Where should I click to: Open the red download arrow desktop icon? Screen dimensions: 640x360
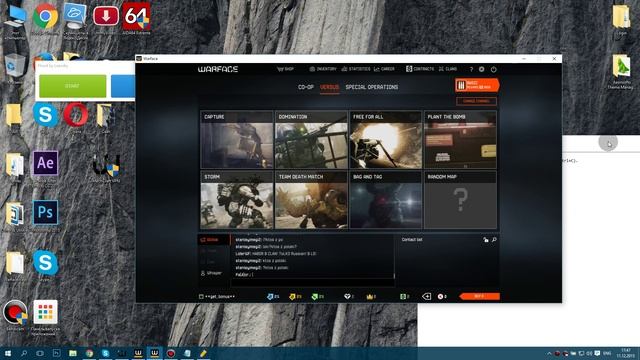pos(106,16)
